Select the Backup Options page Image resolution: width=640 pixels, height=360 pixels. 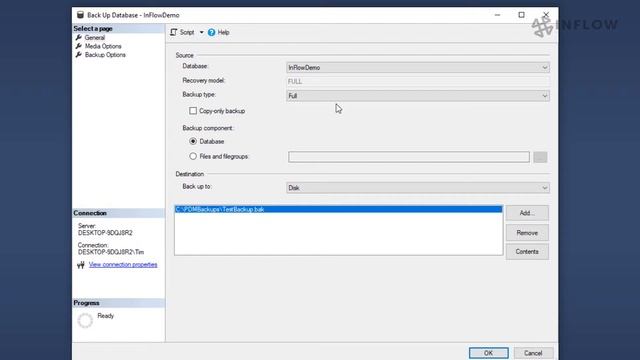(x=105, y=55)
